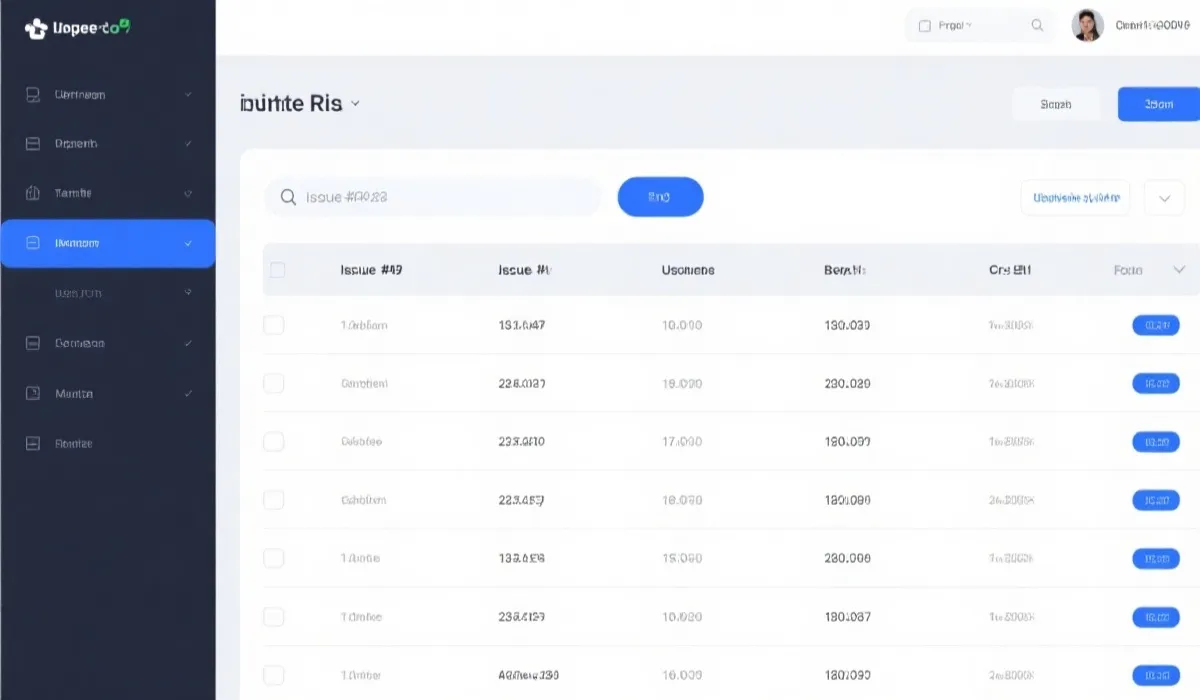Expand the chevron dropdown button beside outlined filter button

tap(1164, 198)
